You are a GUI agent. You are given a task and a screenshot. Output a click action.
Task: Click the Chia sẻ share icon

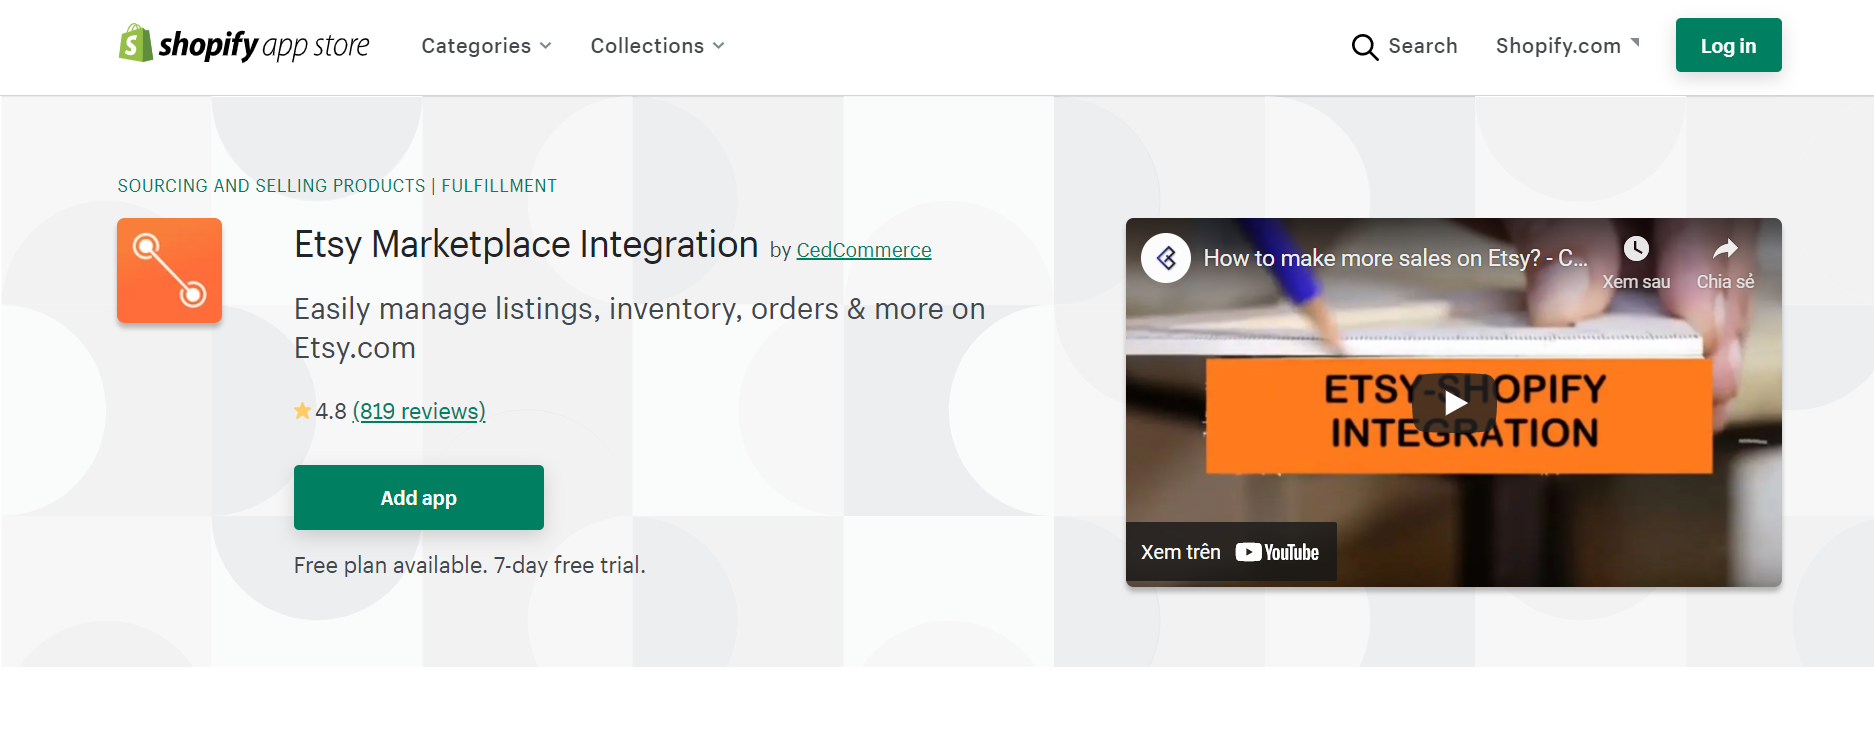(x=1725, y=263)
